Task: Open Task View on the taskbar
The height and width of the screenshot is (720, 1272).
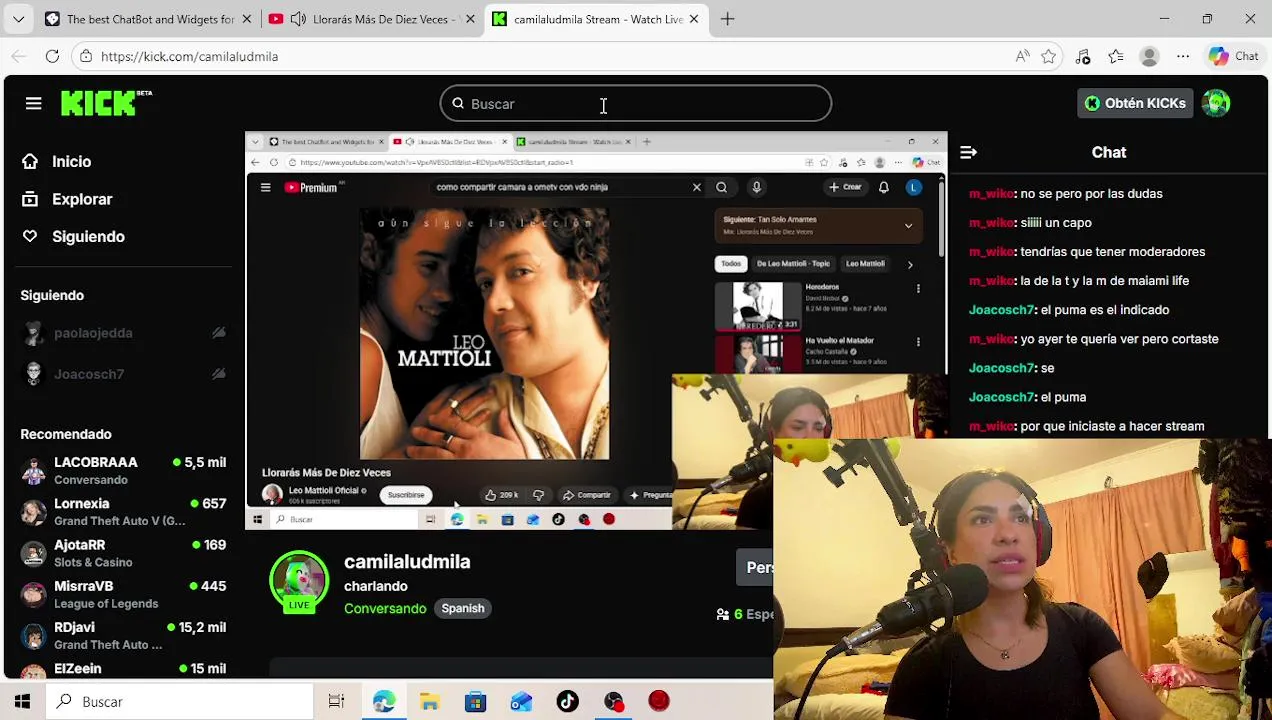Action: point(336,702)
